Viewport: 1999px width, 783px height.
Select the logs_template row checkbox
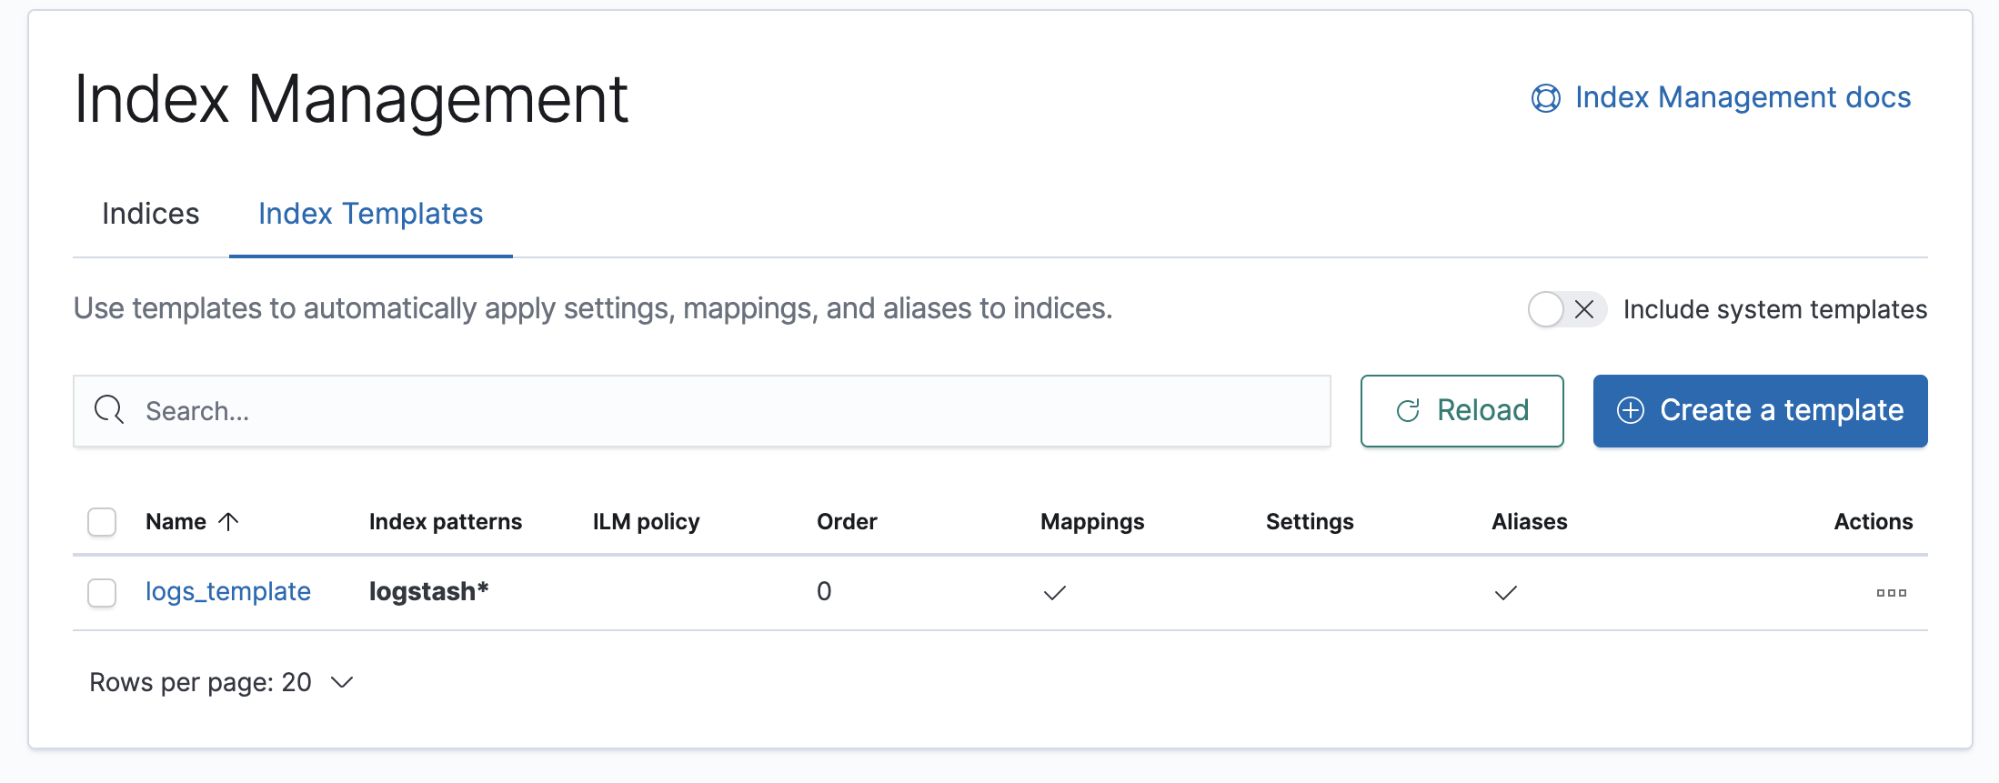coord(102,593)
